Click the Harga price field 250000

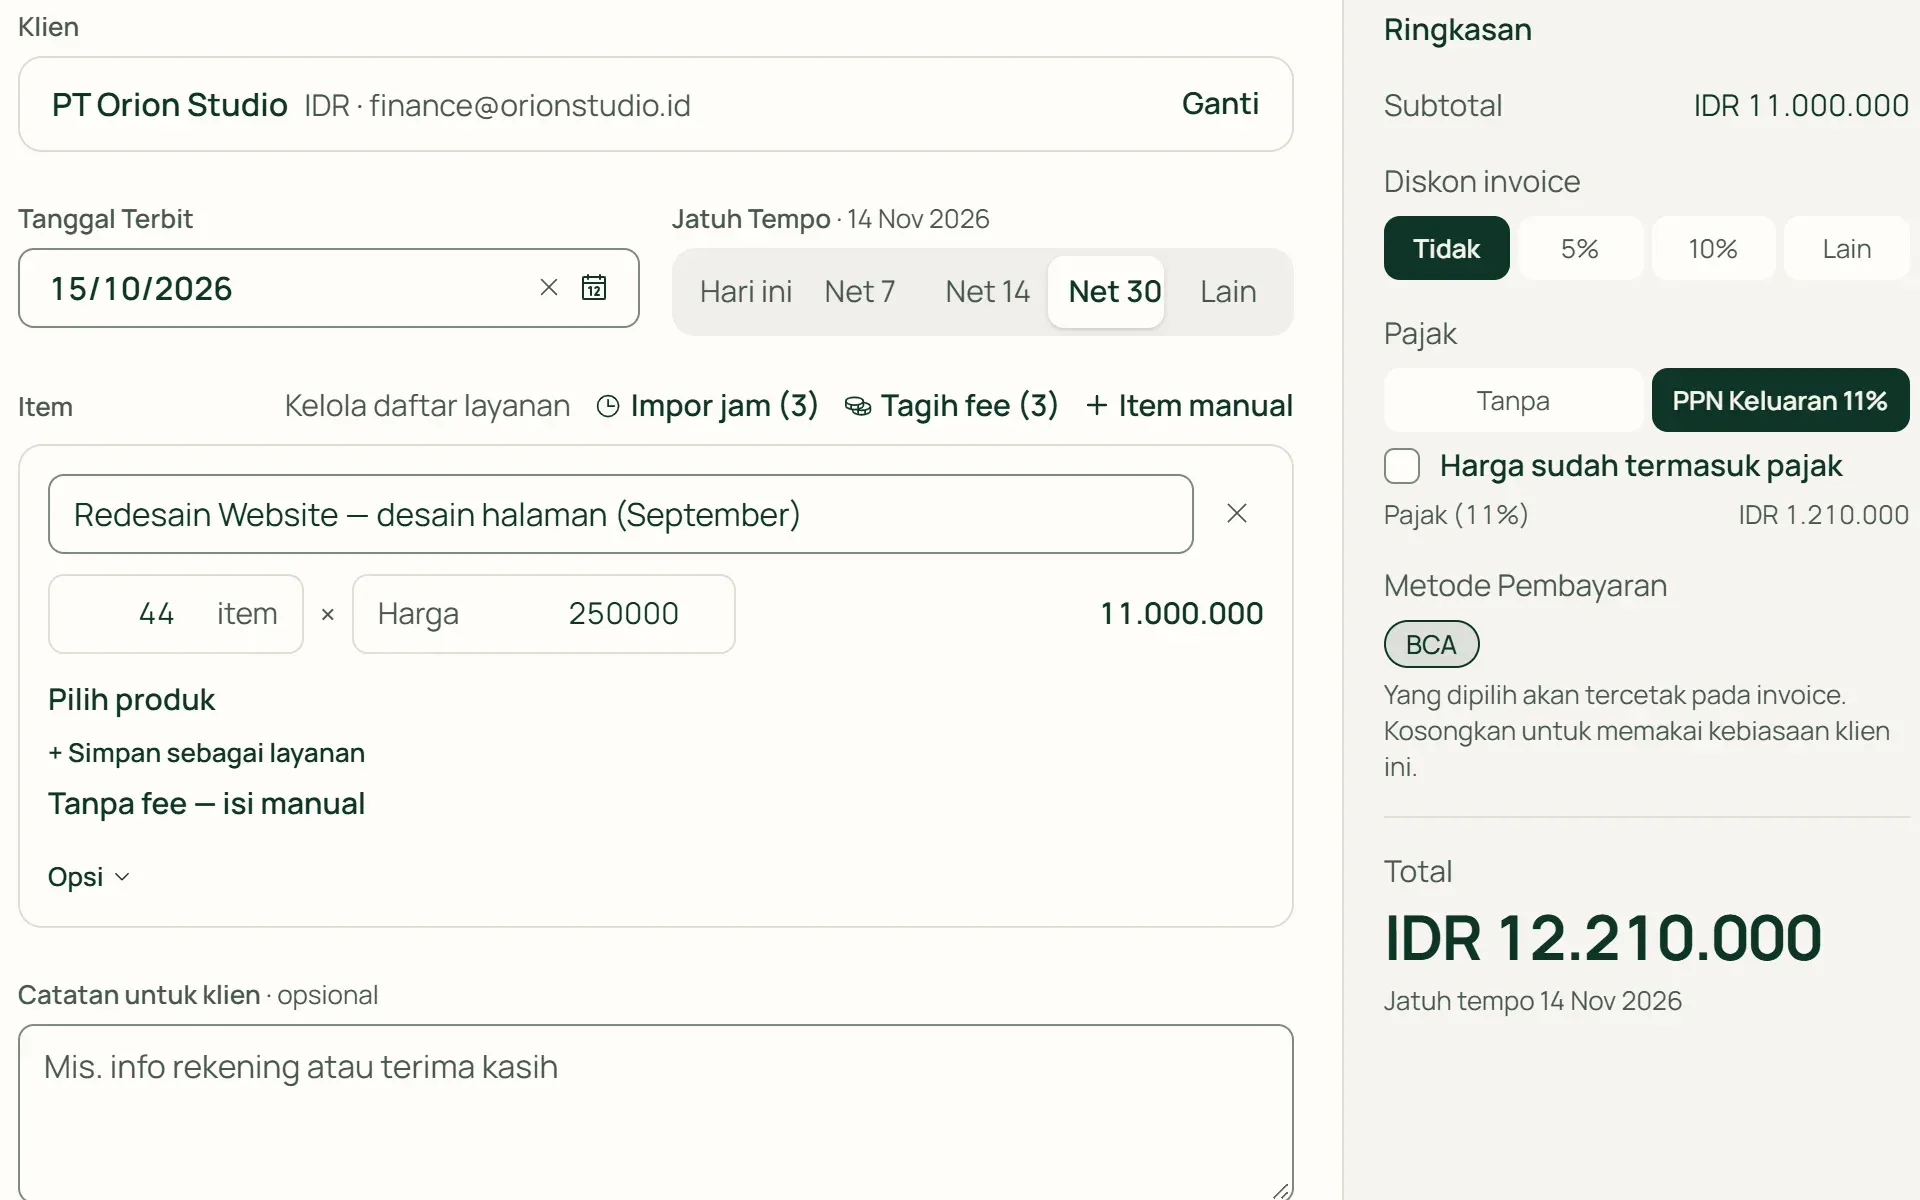coord(543,614)
